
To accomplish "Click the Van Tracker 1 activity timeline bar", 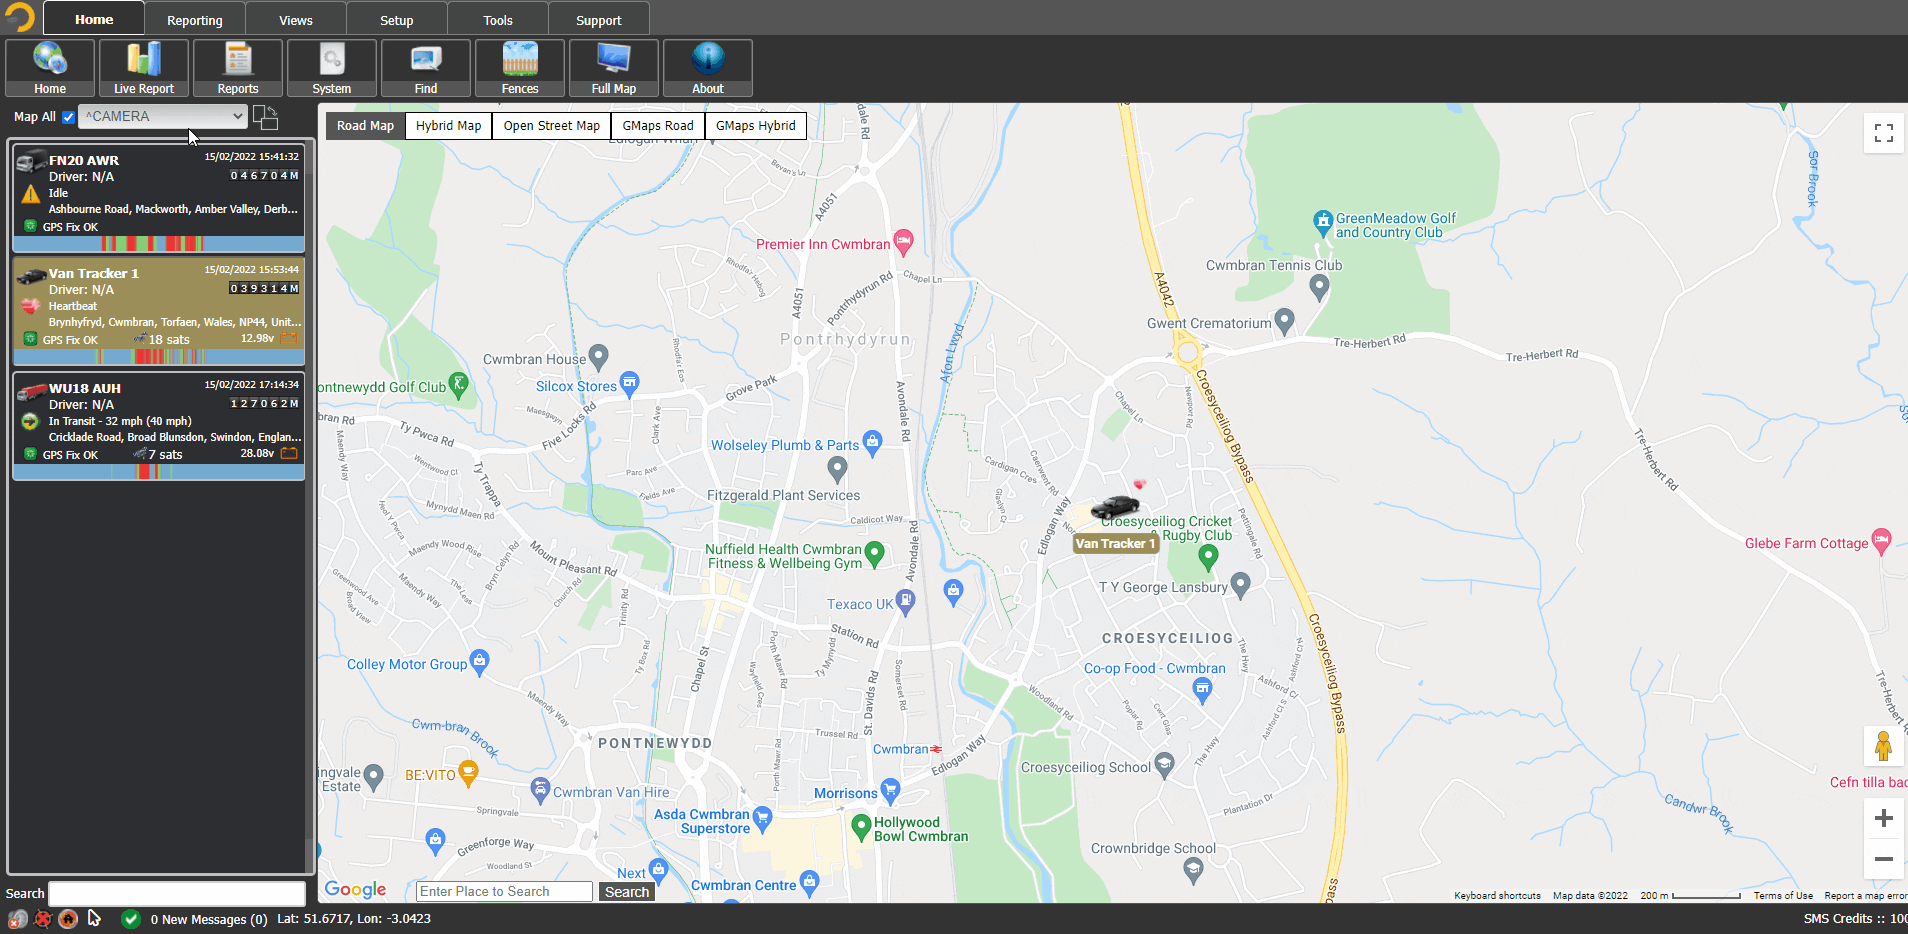I will tap(159, 357).
